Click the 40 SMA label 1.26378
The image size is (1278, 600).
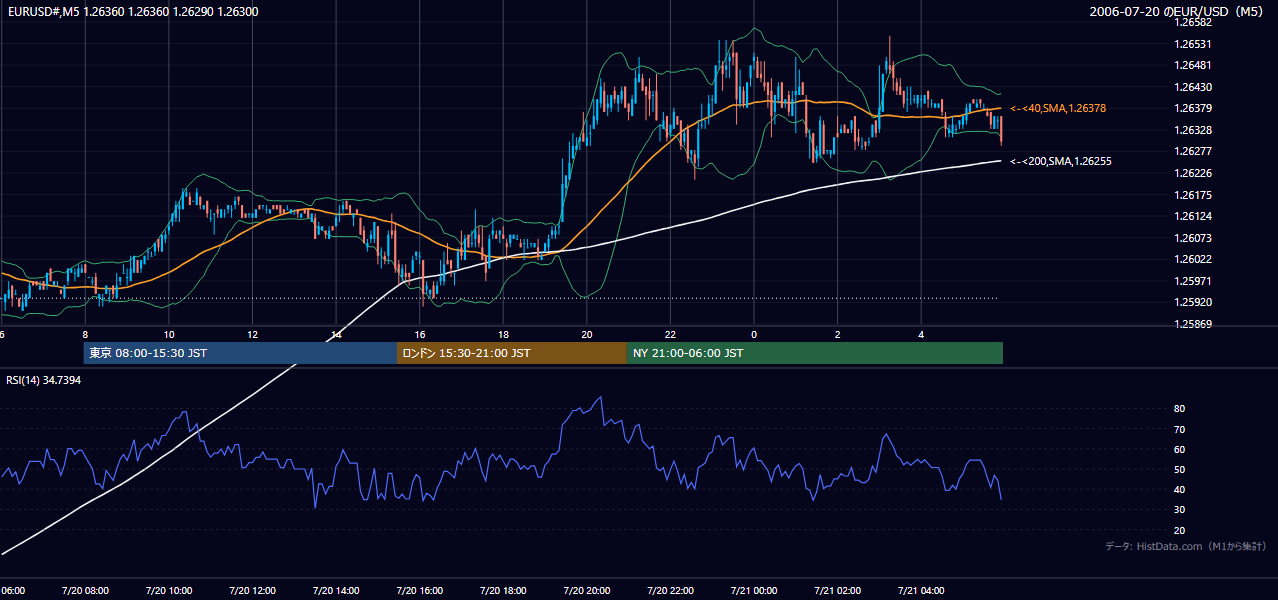coord(1058,108)
